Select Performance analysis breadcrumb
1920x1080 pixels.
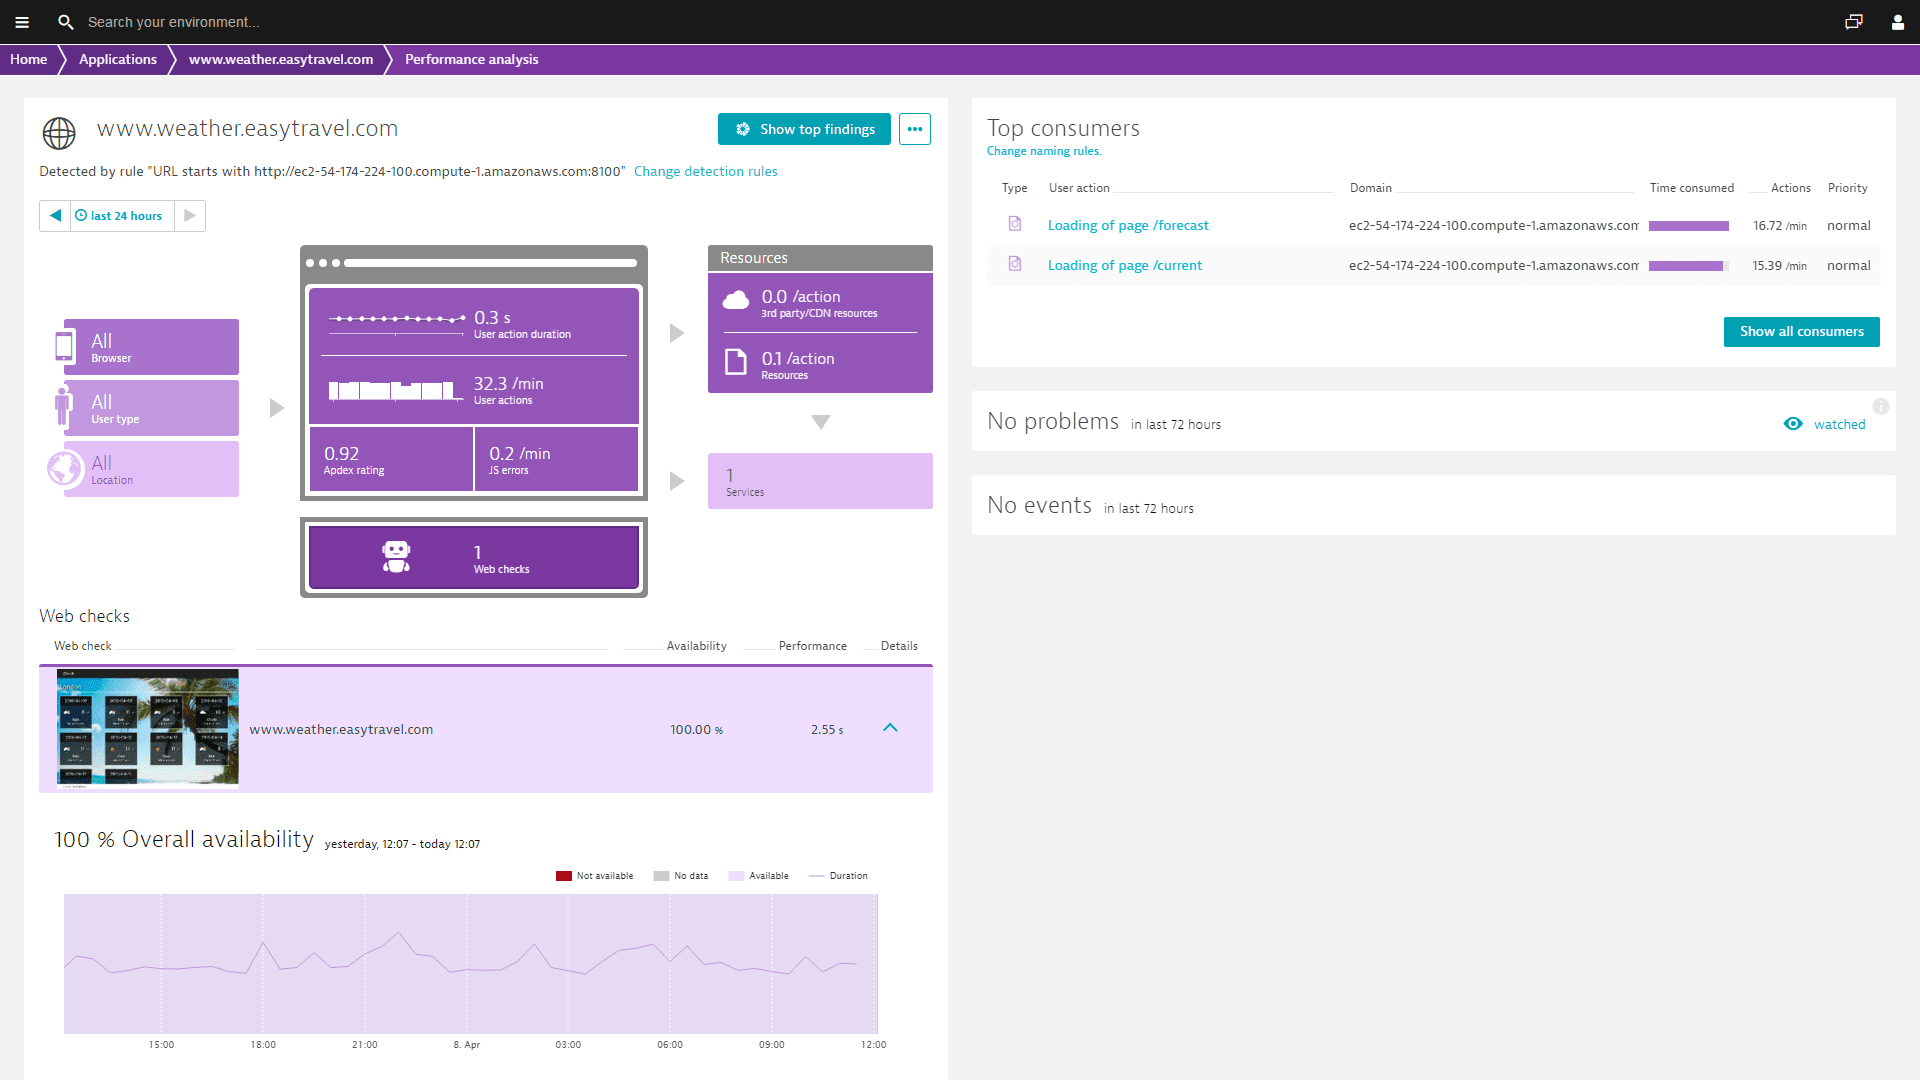[x=472, y=59]
